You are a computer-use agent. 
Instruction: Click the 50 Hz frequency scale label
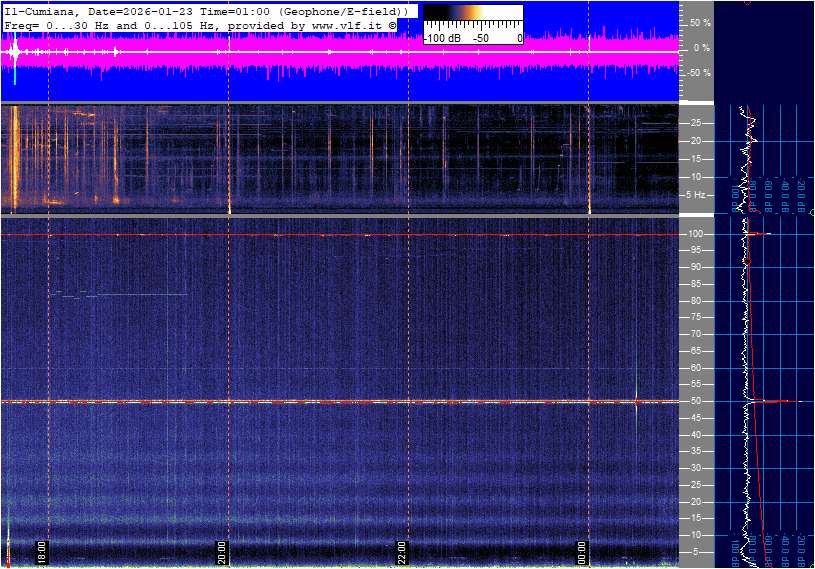pos(697,401)
